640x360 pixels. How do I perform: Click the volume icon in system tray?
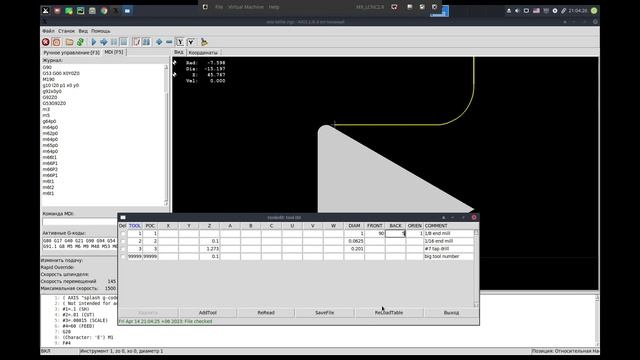click(517, 11)
